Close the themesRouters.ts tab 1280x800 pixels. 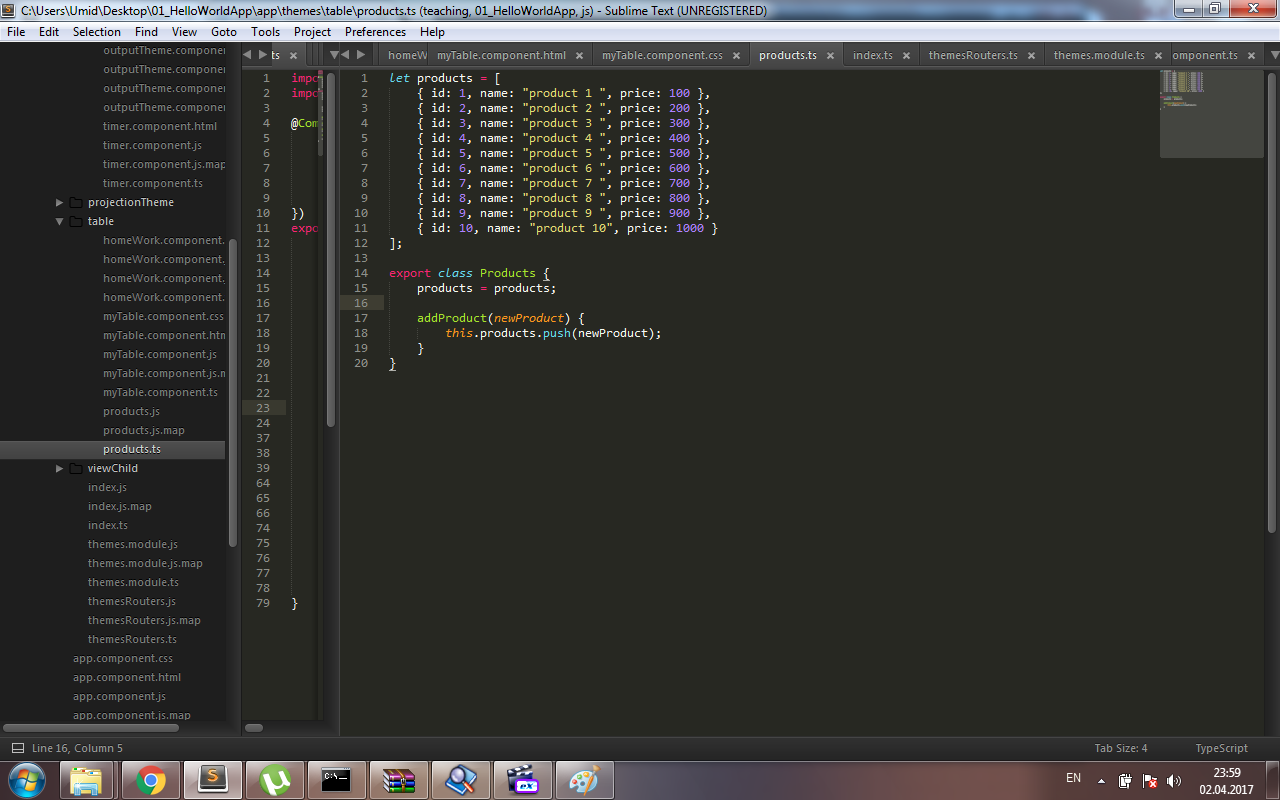pos(1031,55)
